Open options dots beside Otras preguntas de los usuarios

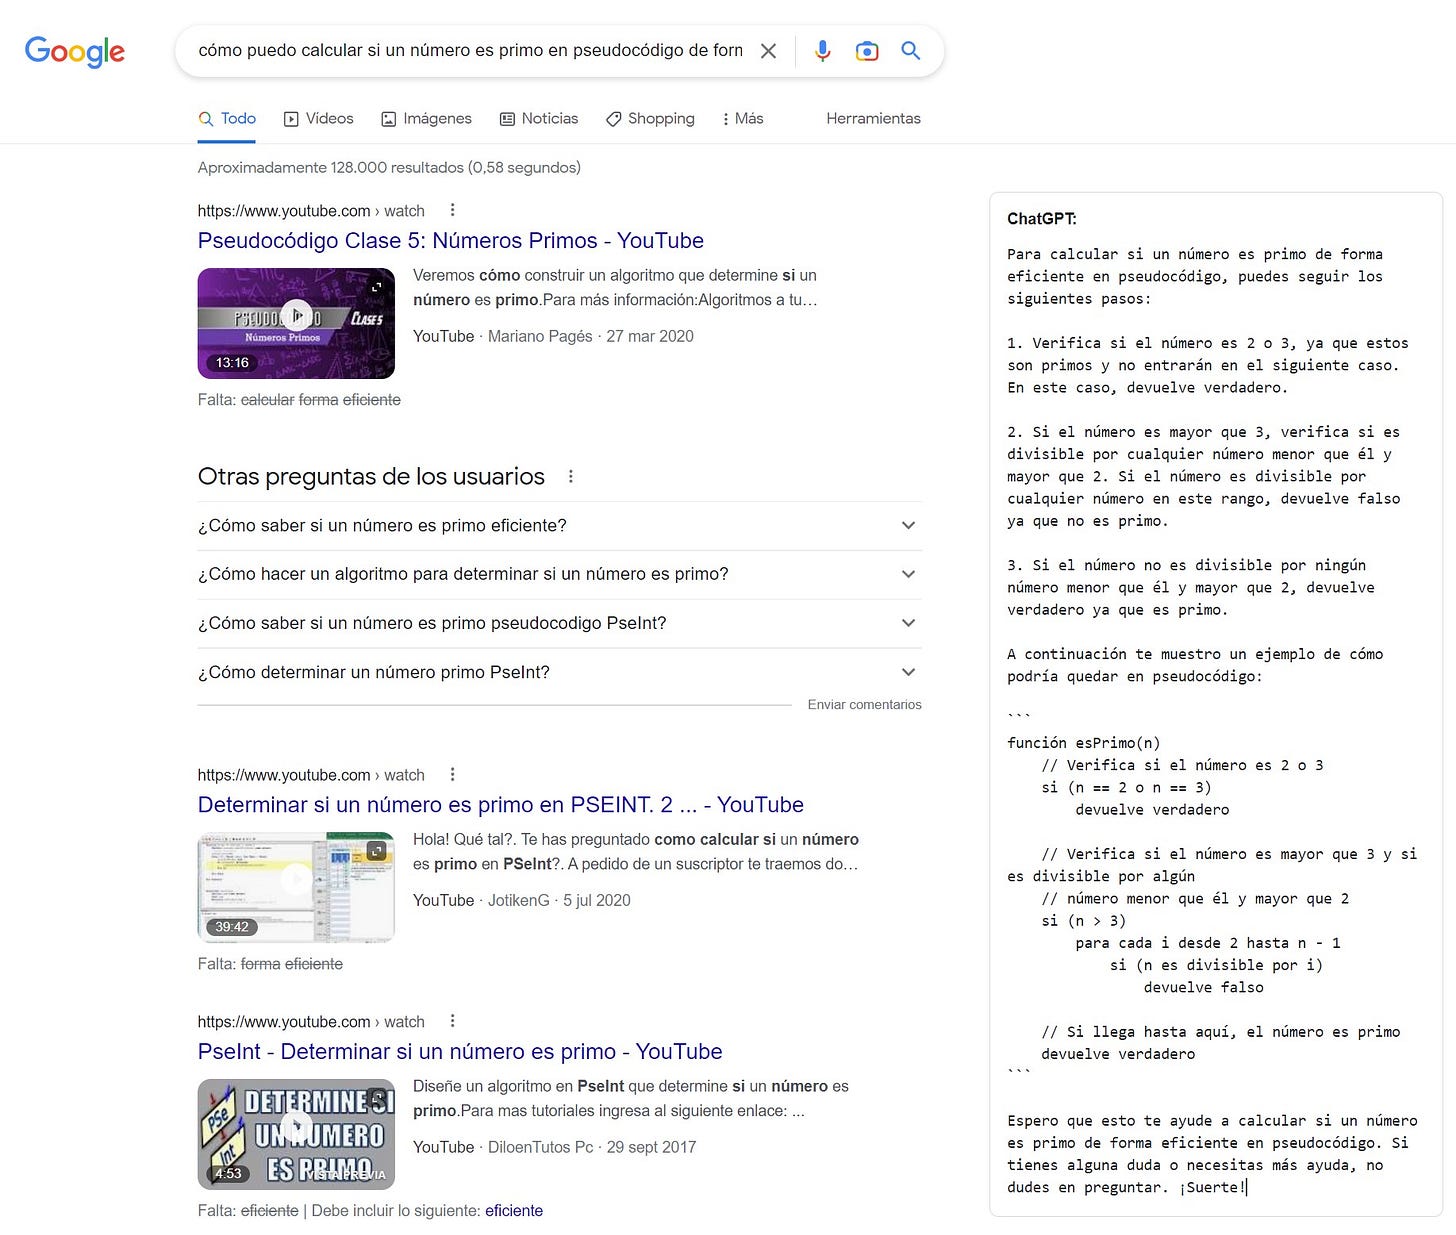coord(570,476)
